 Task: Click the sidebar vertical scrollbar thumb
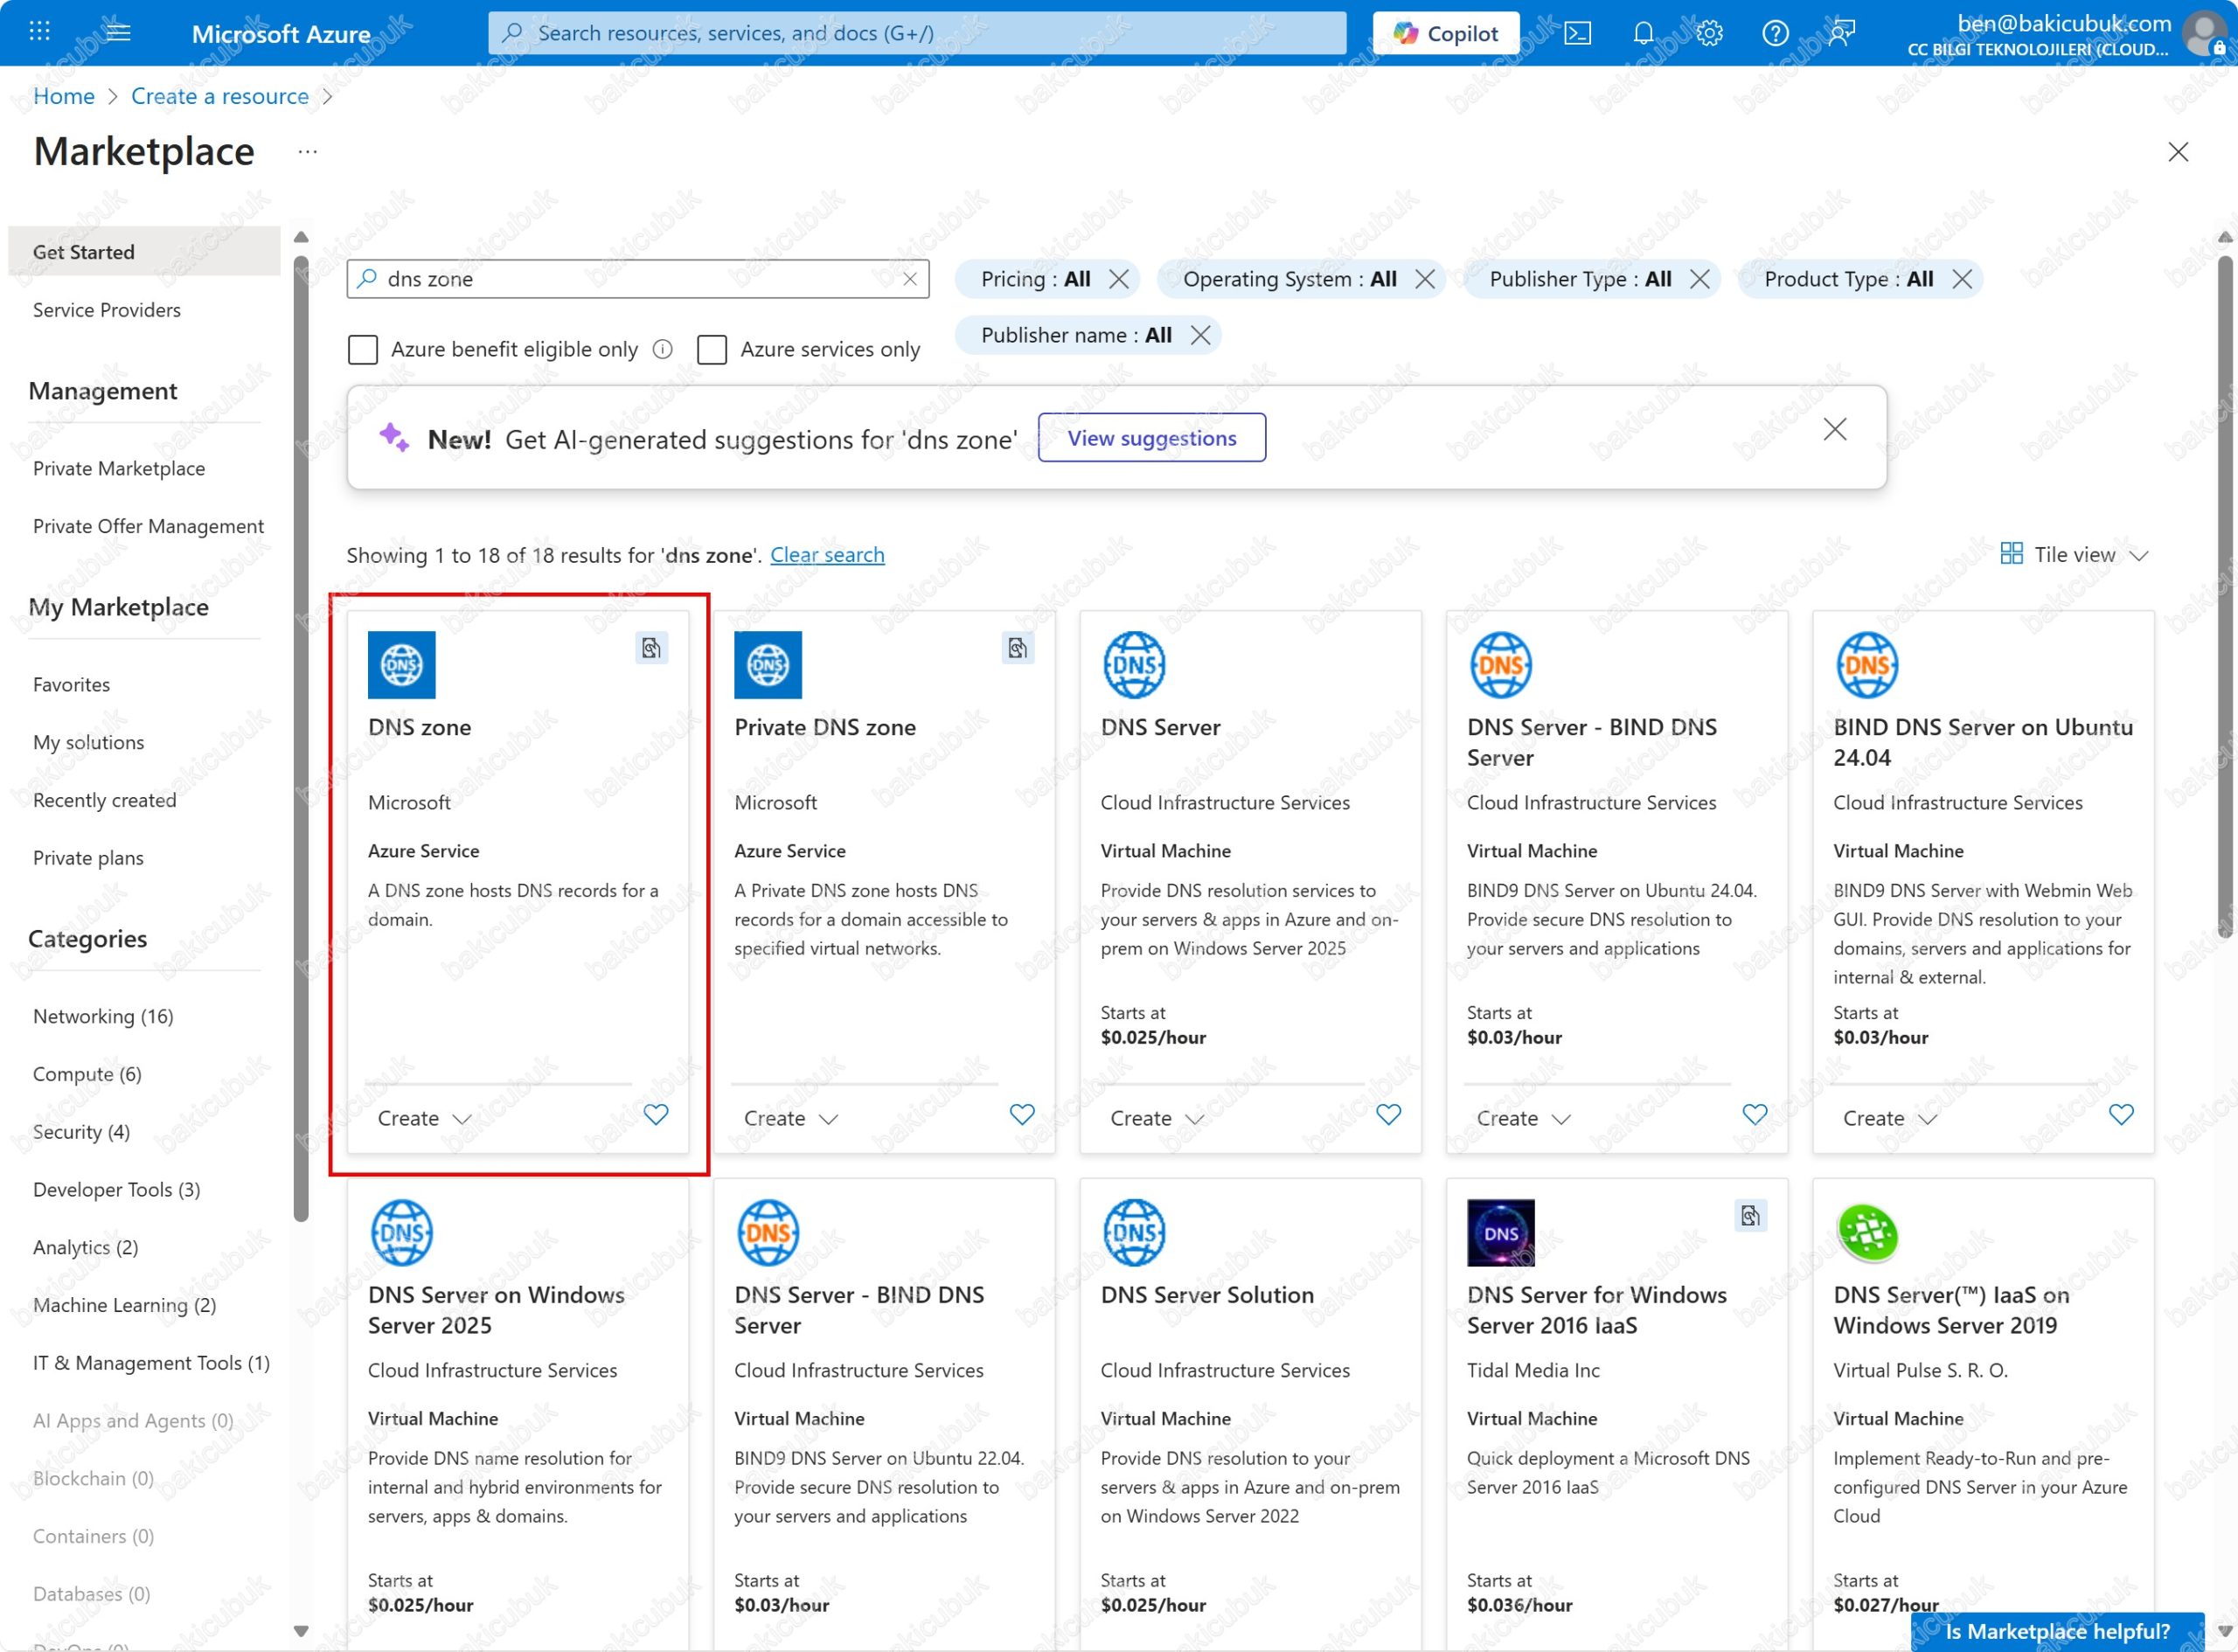pos(301,740)
